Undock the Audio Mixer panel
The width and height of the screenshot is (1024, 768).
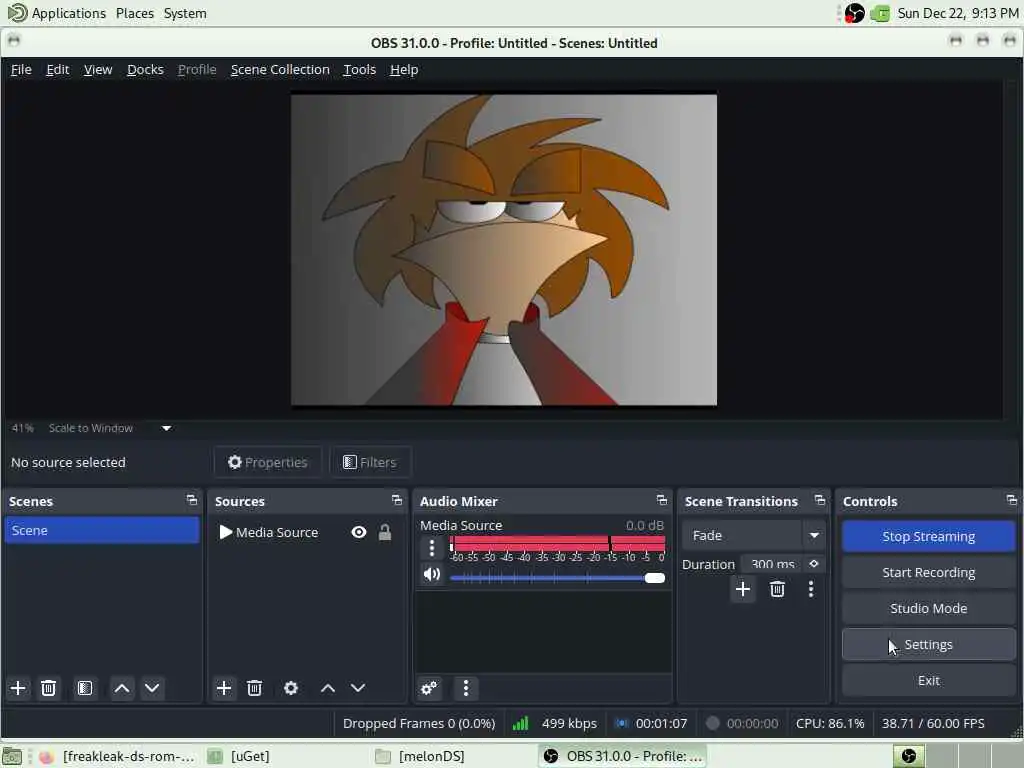click(662, 500)
